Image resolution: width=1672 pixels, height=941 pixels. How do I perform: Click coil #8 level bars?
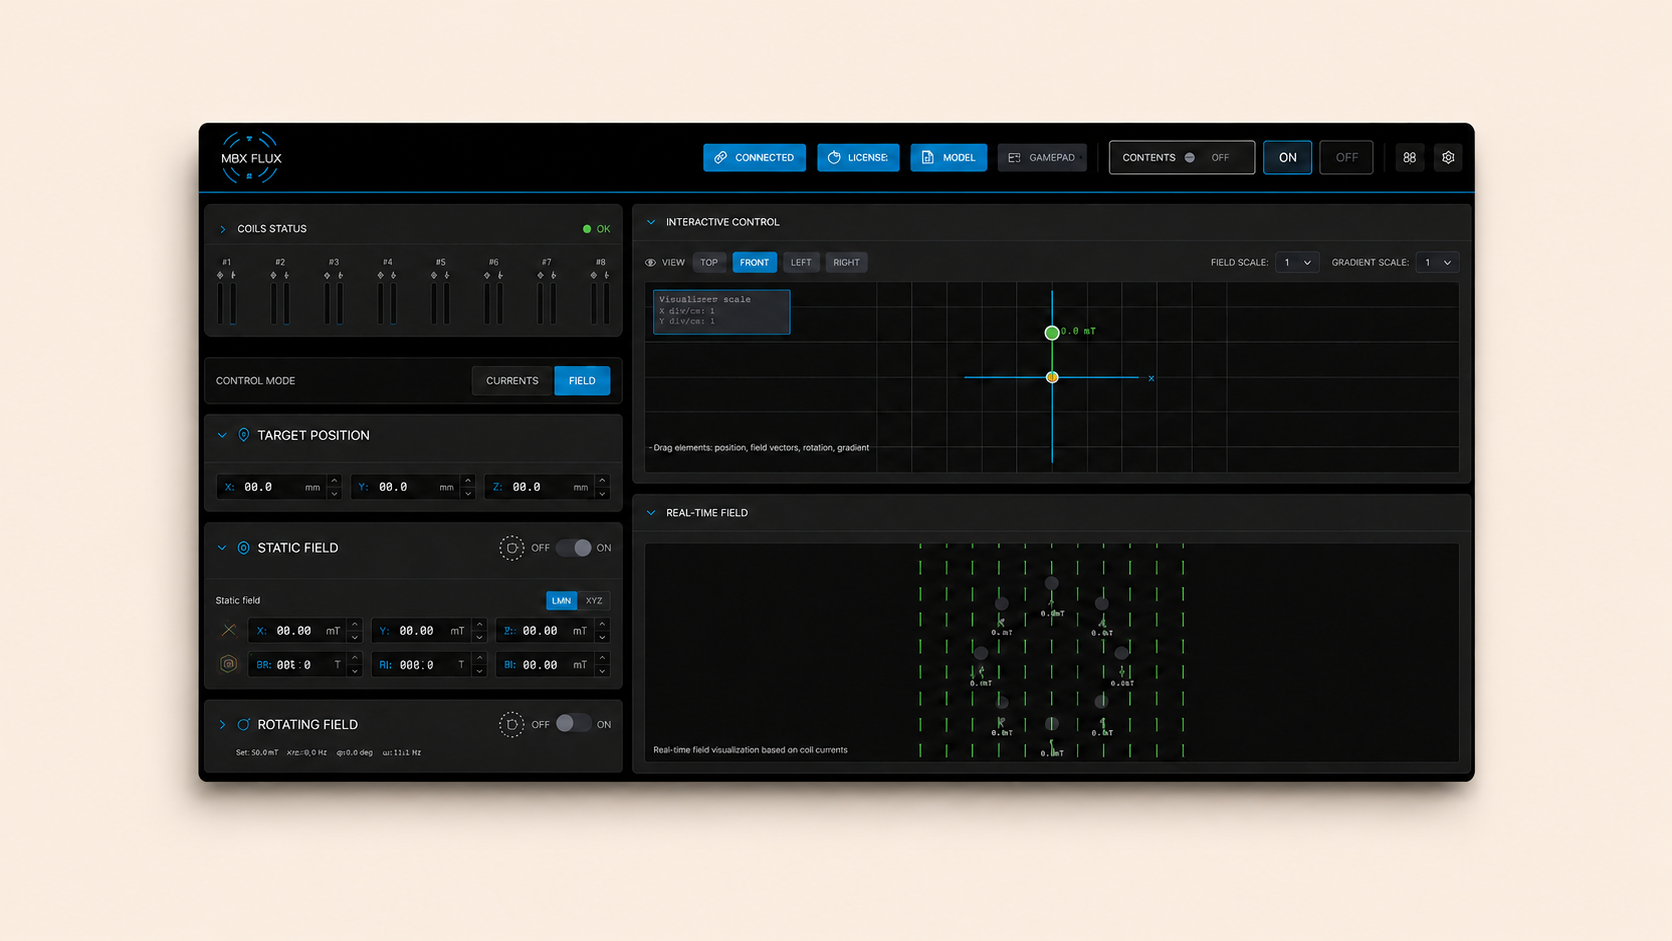pyautogui.click(x=600, y=303)
